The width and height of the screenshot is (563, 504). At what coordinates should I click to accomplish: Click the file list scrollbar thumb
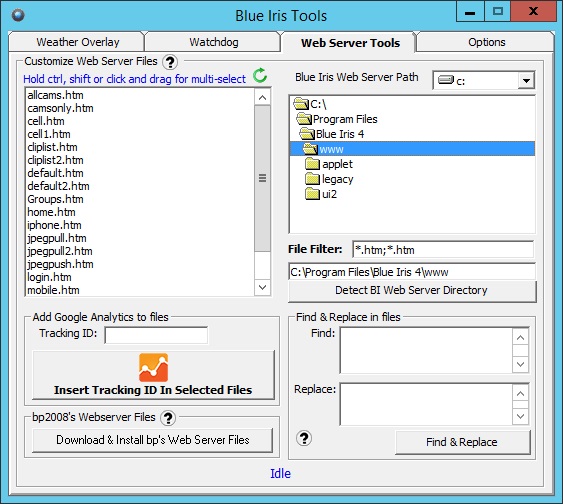click(262, 178)
